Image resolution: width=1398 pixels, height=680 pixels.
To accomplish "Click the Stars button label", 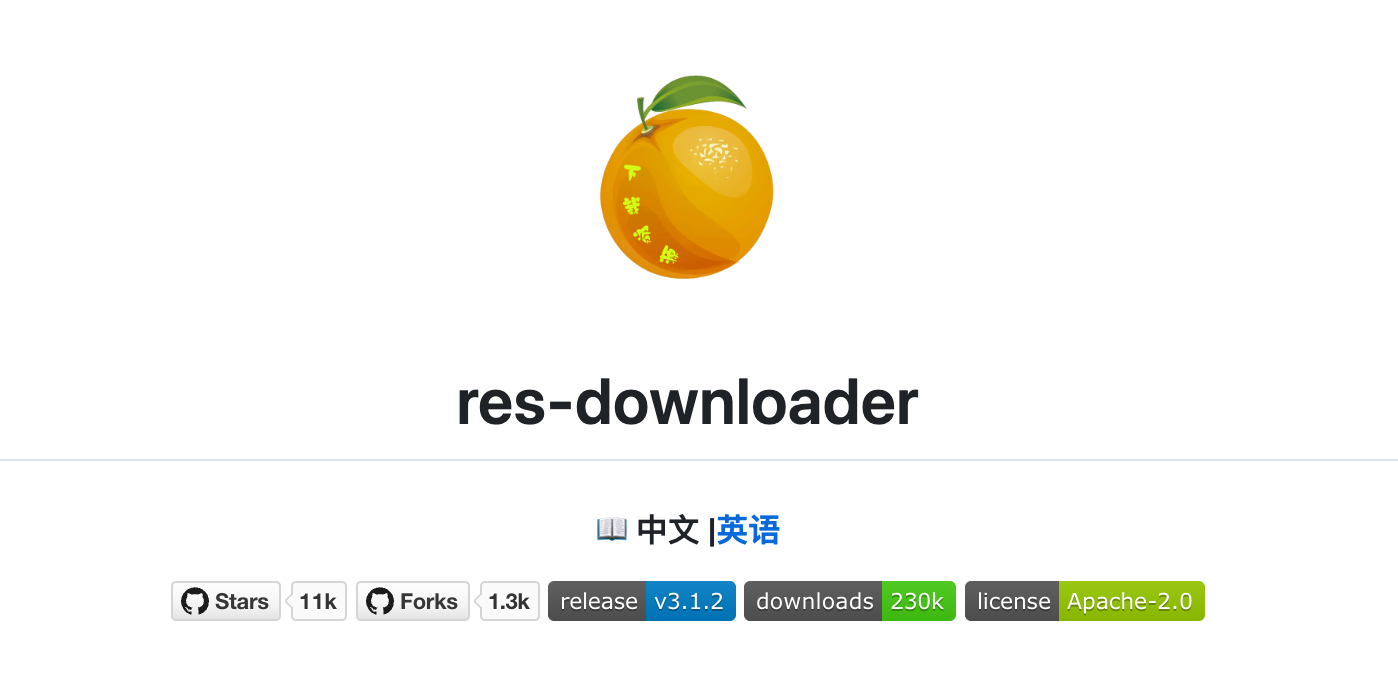I will click(x=242, y=601).
